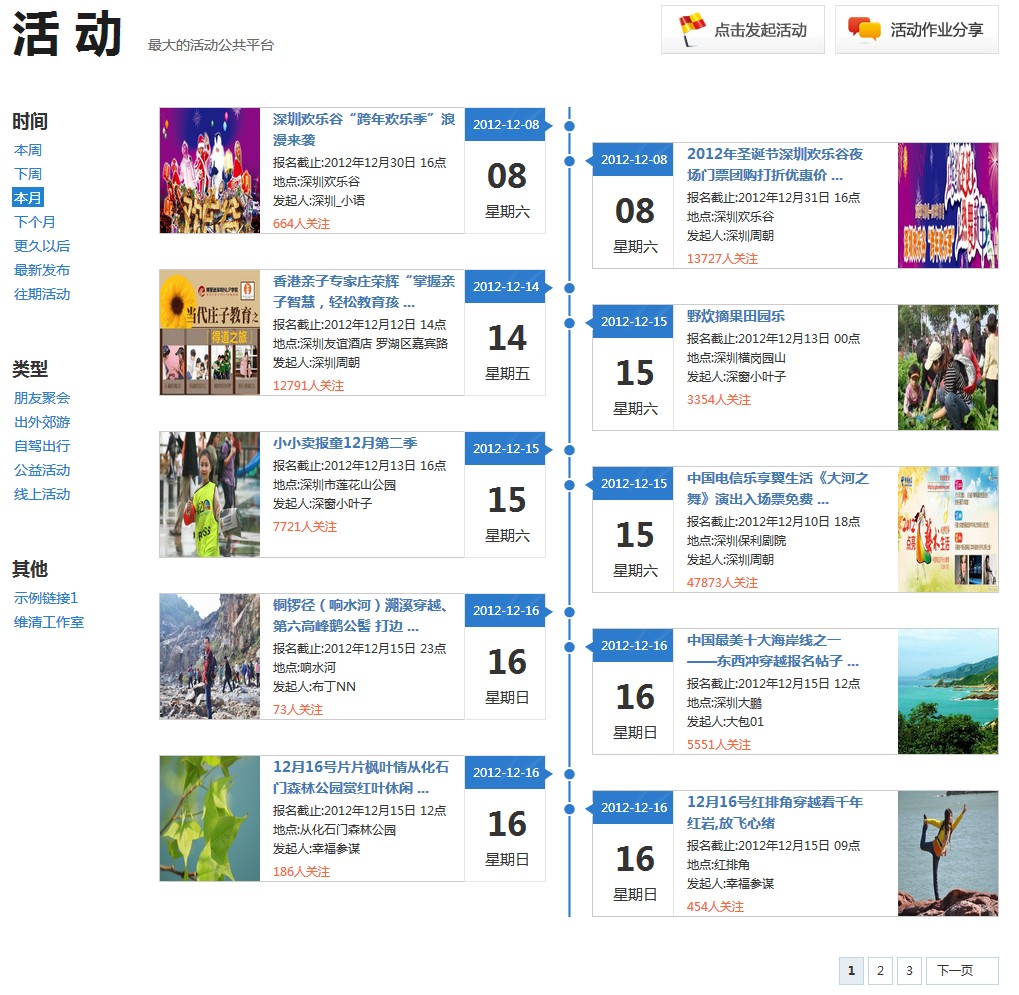Filter type 出外郊游
1019x995 pixels.
click(42, 422)
